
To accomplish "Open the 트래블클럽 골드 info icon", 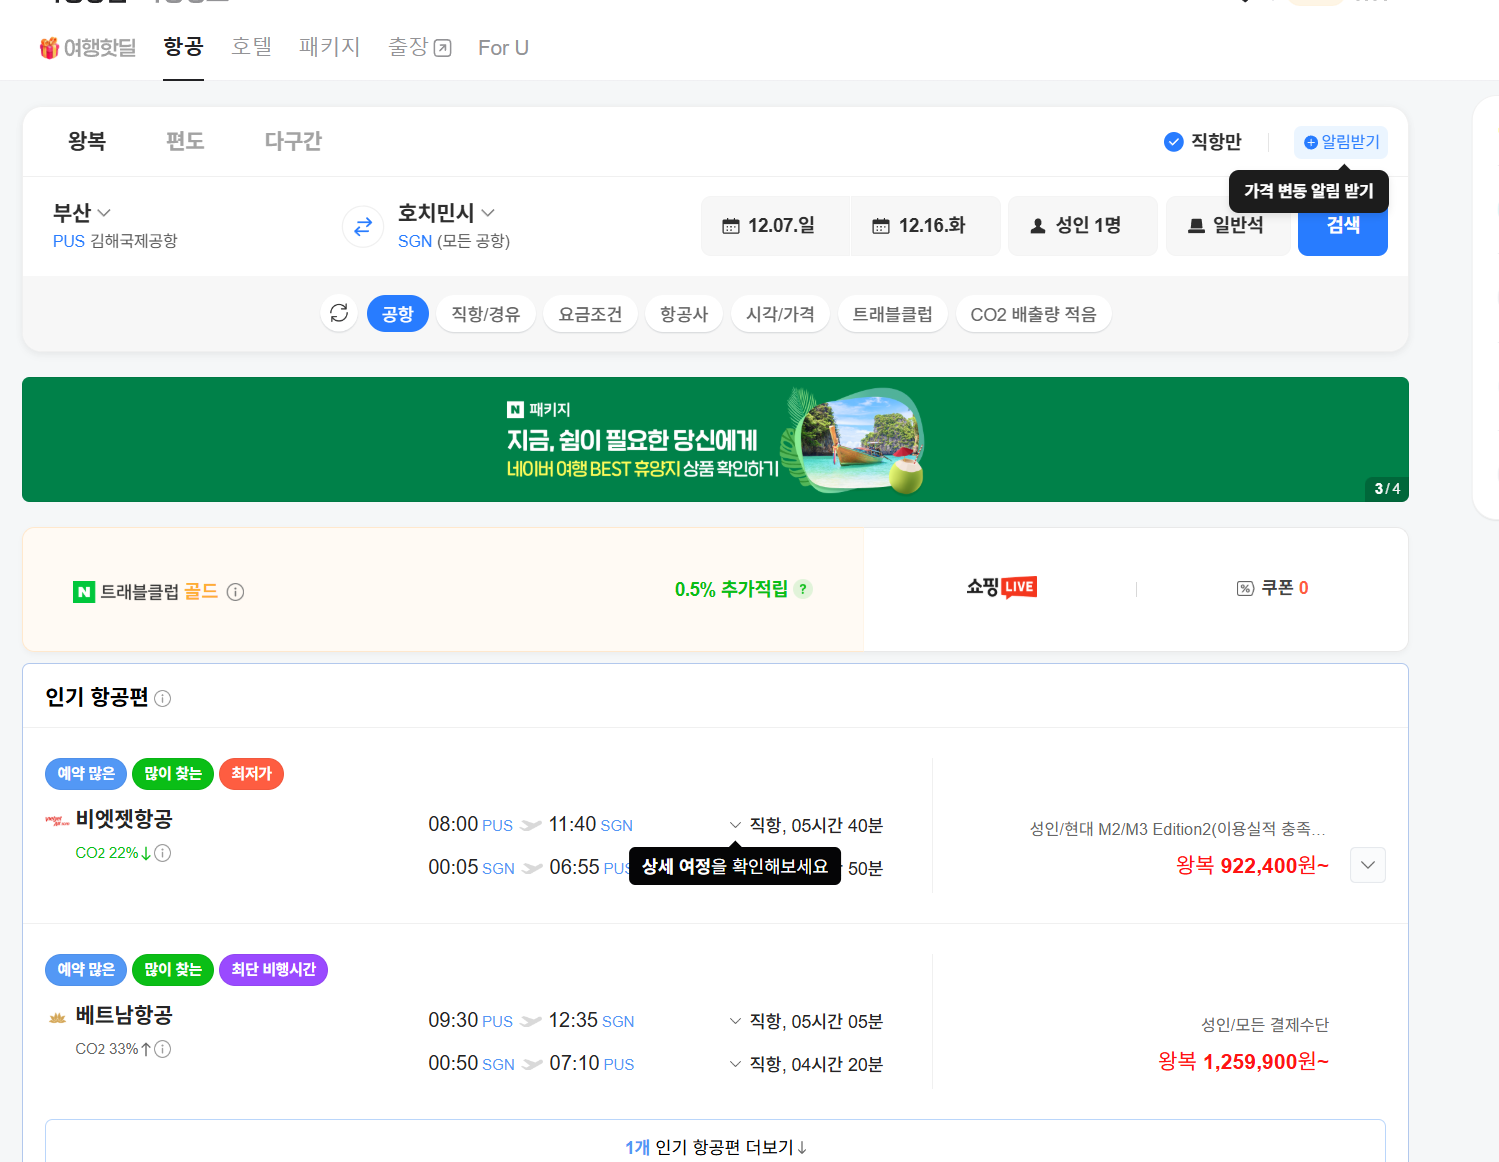I will pos(236,592).
